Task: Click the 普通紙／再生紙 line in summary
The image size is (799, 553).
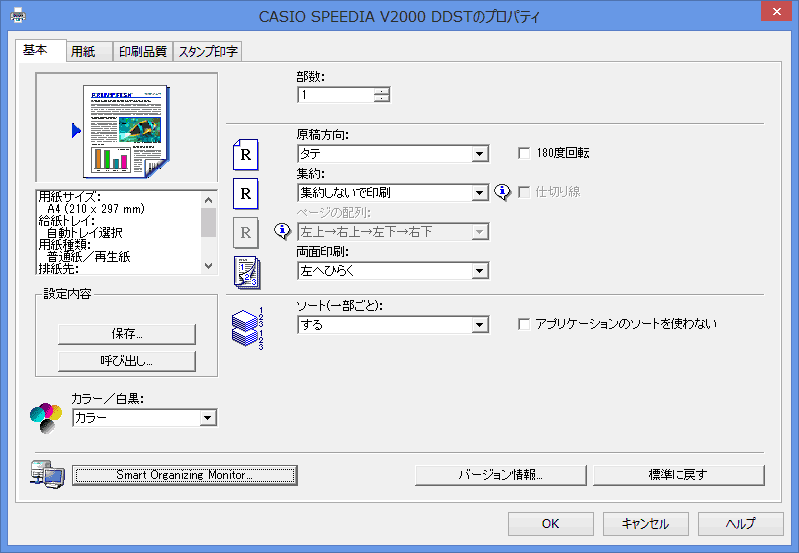Action: pos(89,257)
